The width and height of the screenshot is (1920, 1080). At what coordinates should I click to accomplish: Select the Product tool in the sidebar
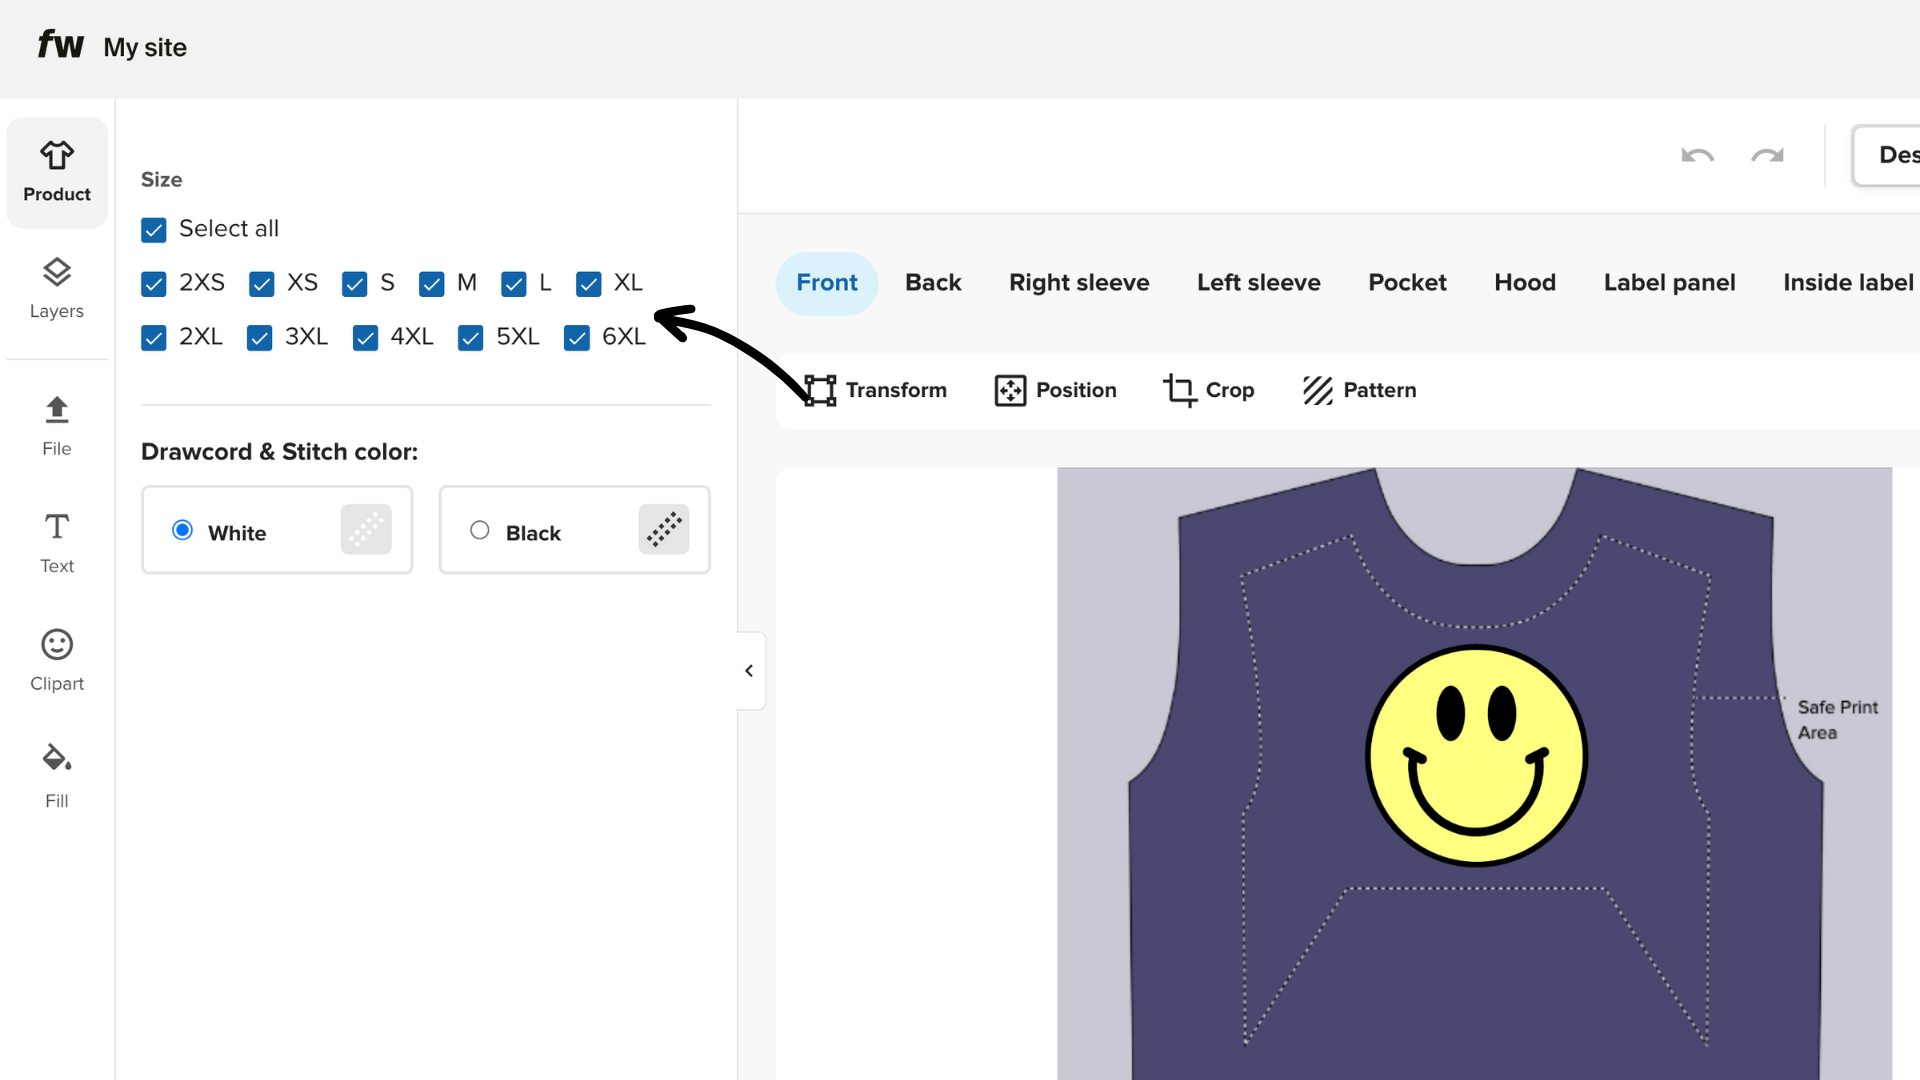tap(56, 171)
